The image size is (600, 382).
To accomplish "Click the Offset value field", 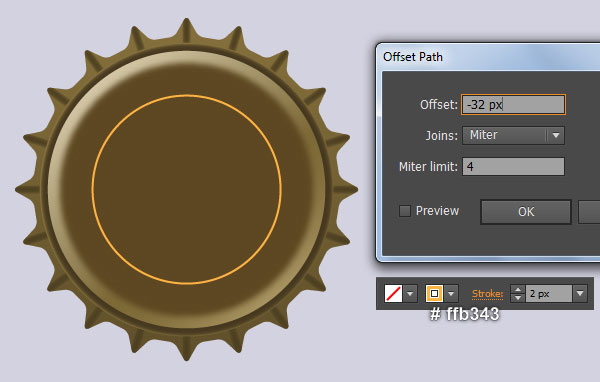I will (x=513, y=104).
